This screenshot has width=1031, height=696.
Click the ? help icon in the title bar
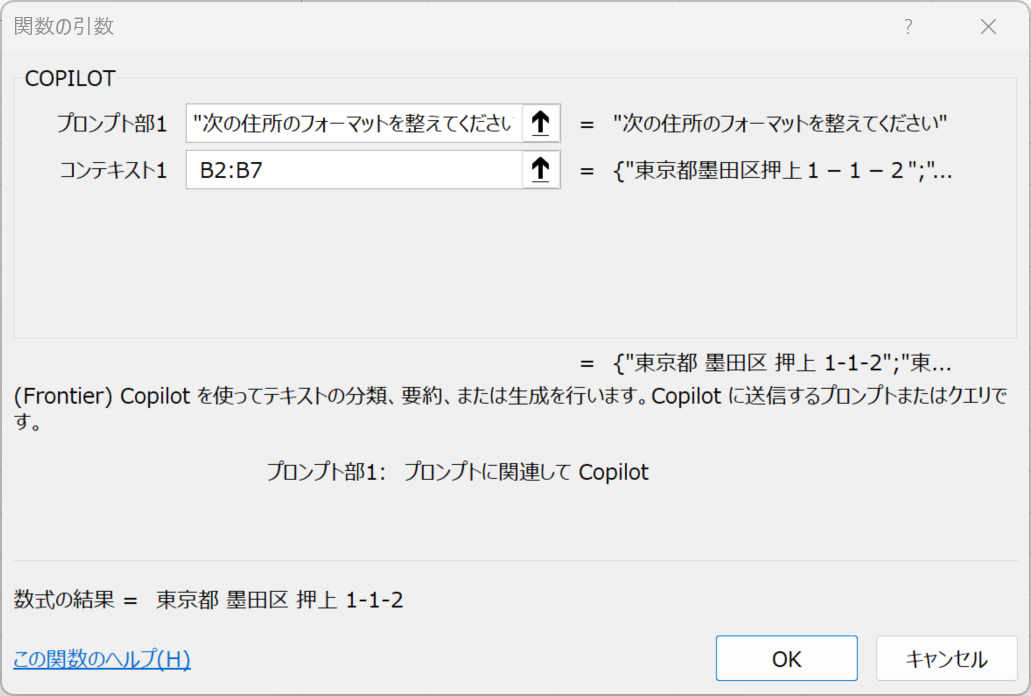(907, 27)
